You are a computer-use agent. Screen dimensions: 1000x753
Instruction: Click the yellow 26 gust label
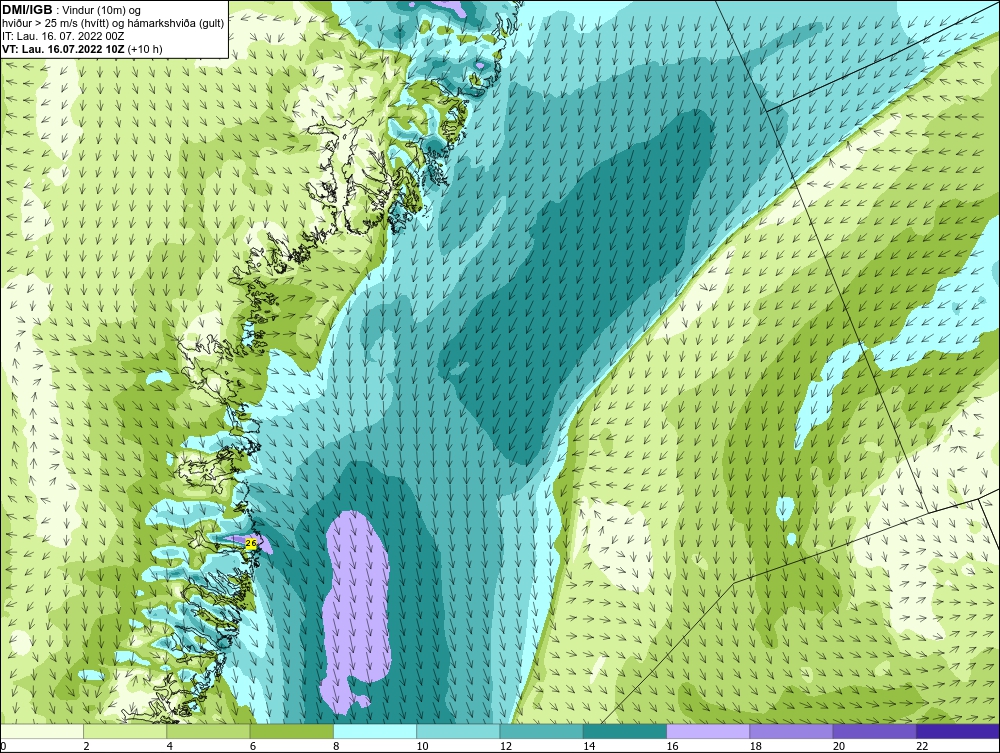pyautogui.click(x=251, y=543)
